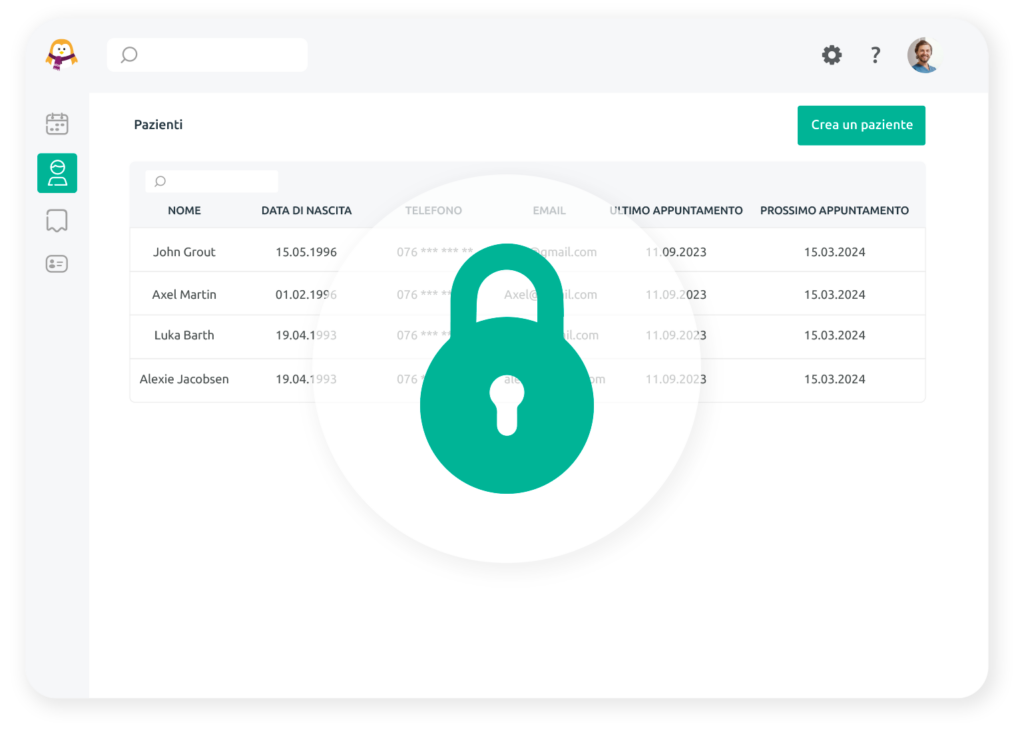The width and height of the screenshot is (1024, 738).
Task: Click the ULTIMO APPUNTAMENTO column header
Action: 676,210
